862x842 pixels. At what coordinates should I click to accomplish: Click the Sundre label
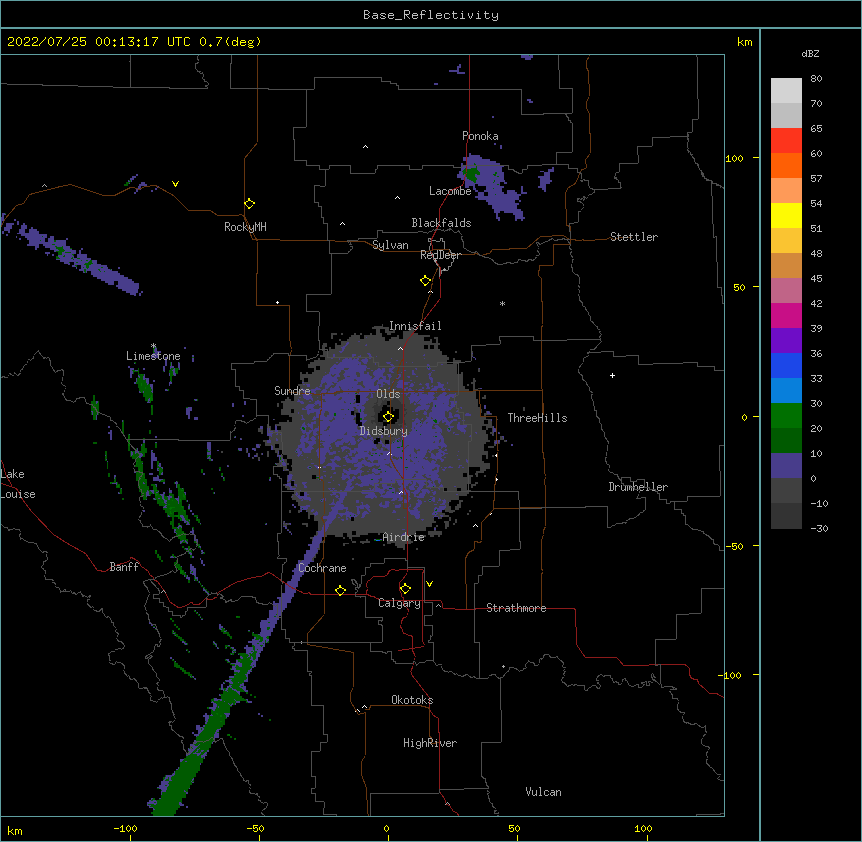(292, 391)
